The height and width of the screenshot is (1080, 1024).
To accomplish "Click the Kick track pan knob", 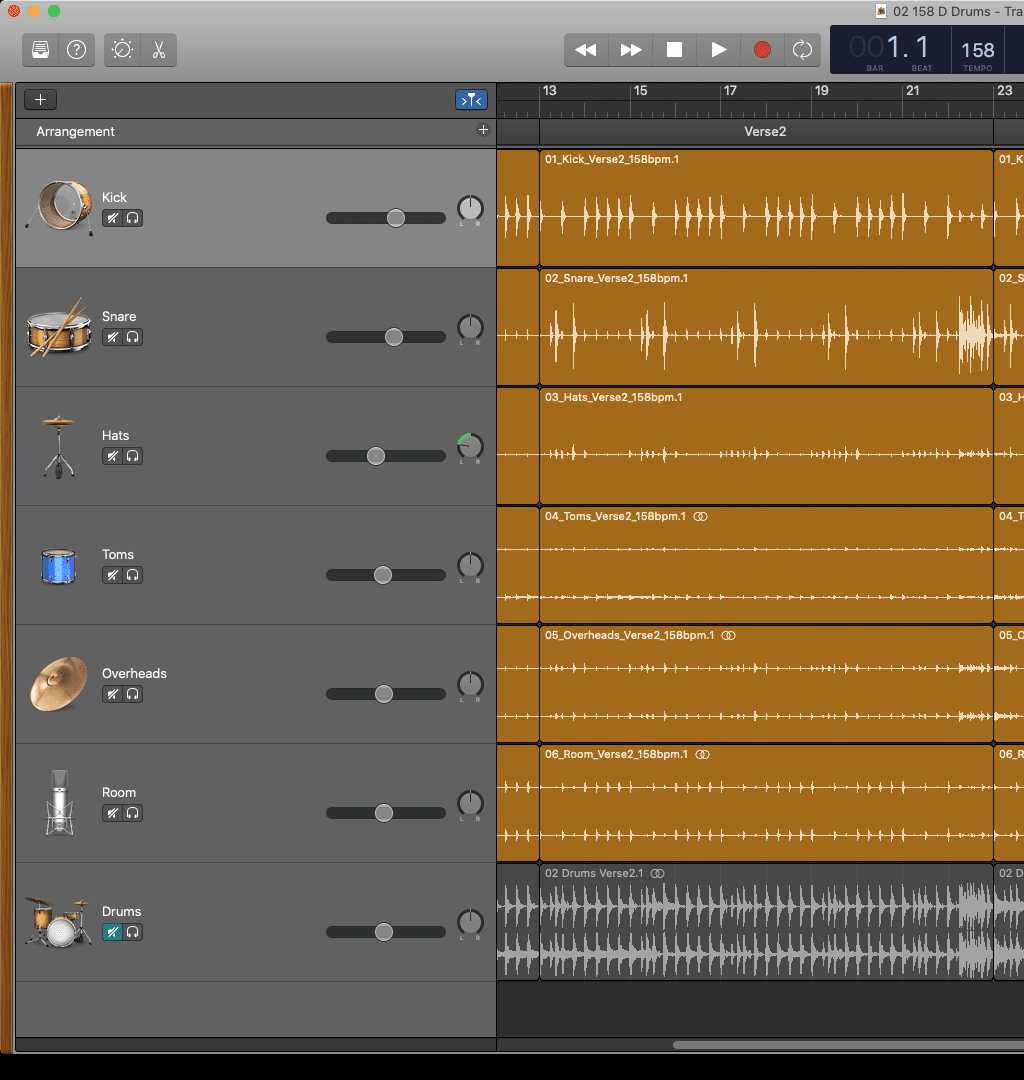I will (x=470, y=209).
